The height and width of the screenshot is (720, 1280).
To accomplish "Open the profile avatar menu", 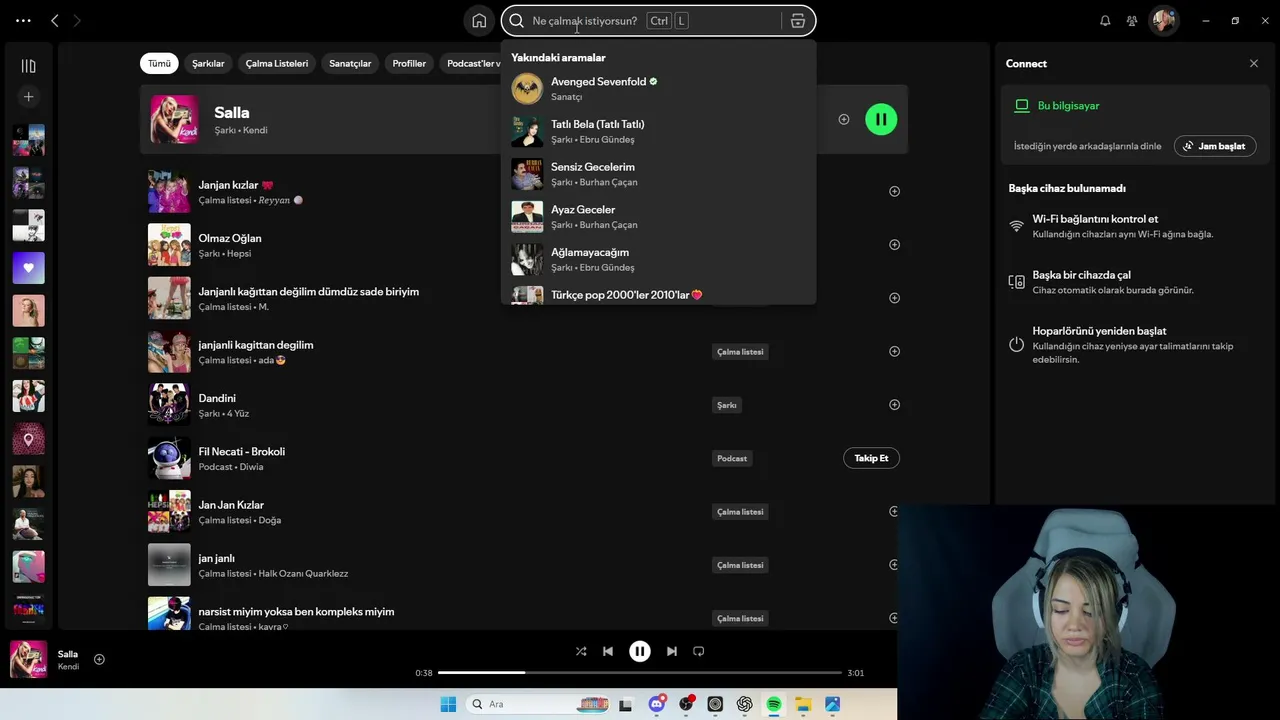I will [x=1163, y=21].
